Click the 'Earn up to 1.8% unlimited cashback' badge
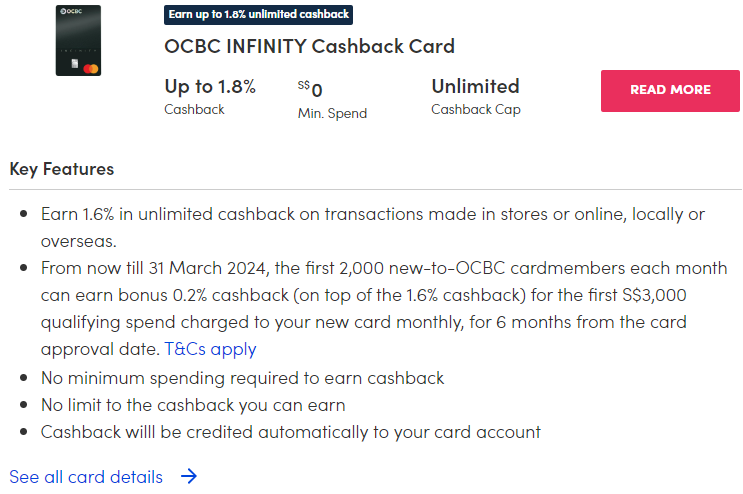 (x=258, y=15)
